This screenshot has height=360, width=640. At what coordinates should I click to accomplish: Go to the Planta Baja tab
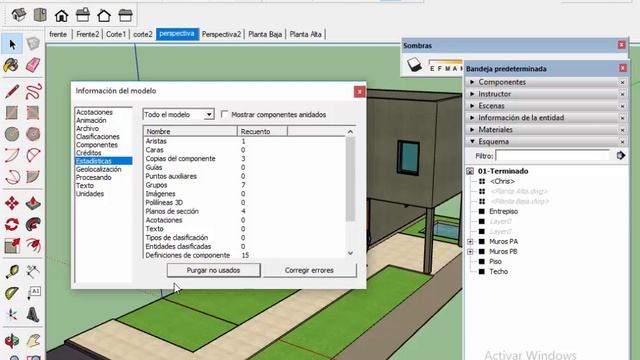[265, 34]
